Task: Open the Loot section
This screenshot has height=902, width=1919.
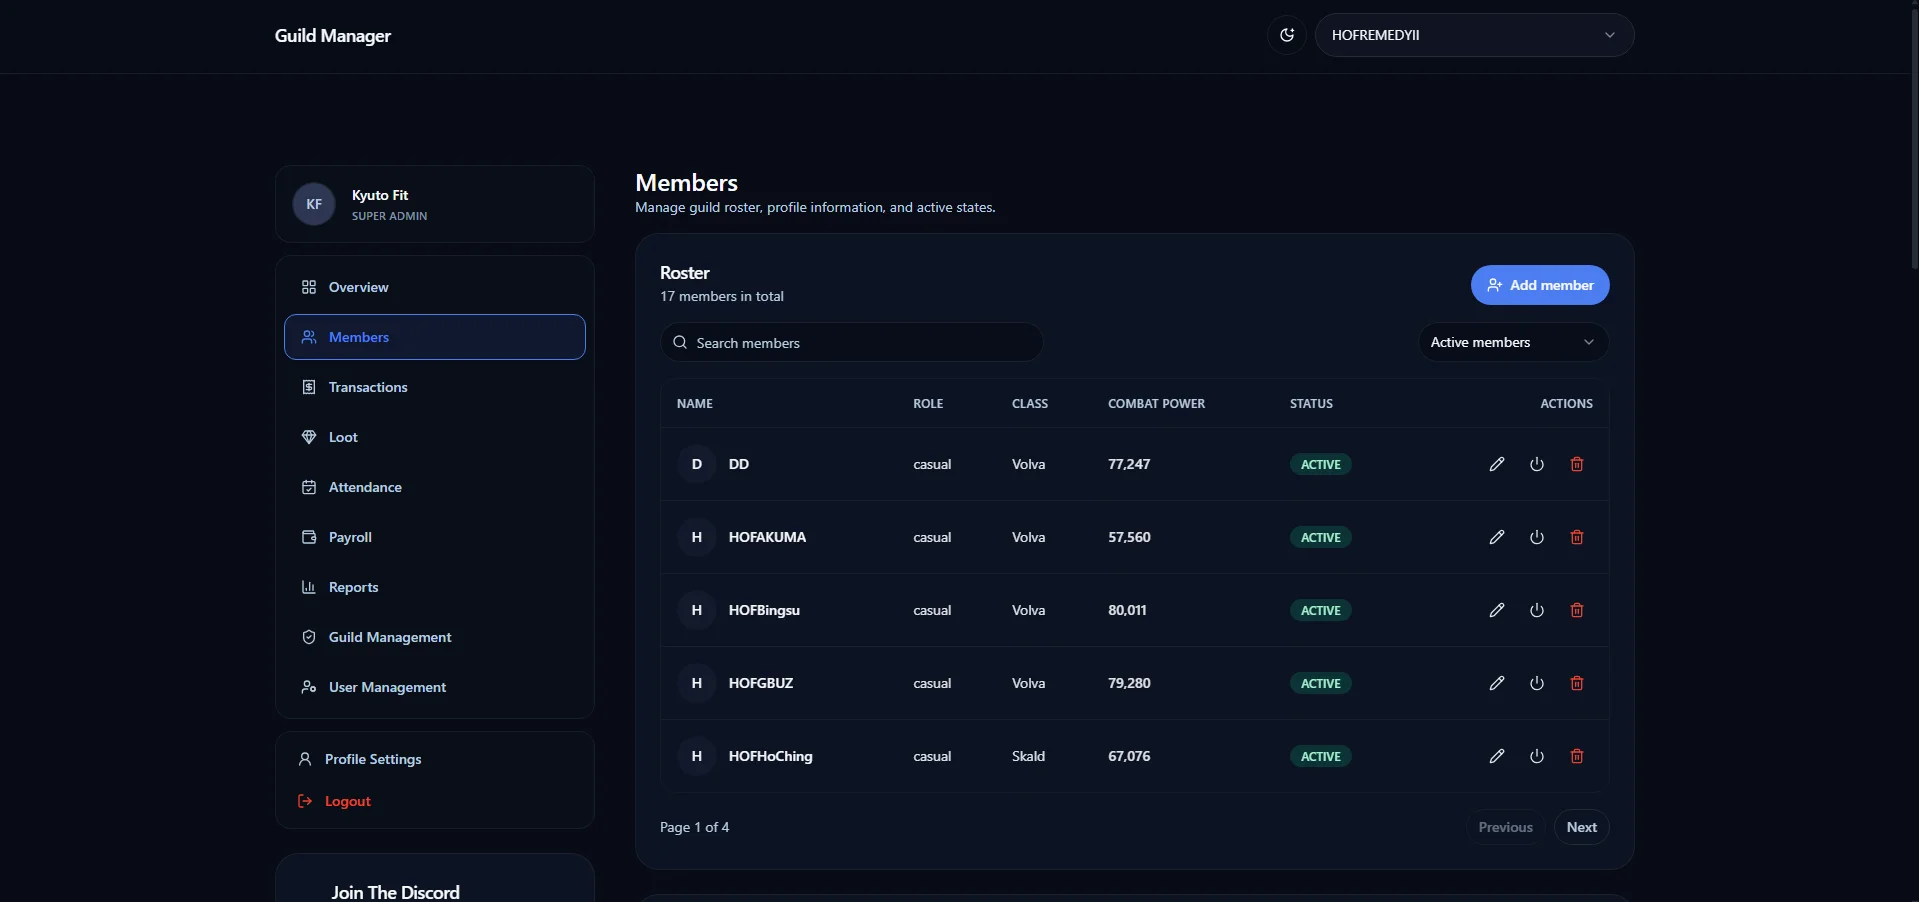Action: tap(435, 437)
